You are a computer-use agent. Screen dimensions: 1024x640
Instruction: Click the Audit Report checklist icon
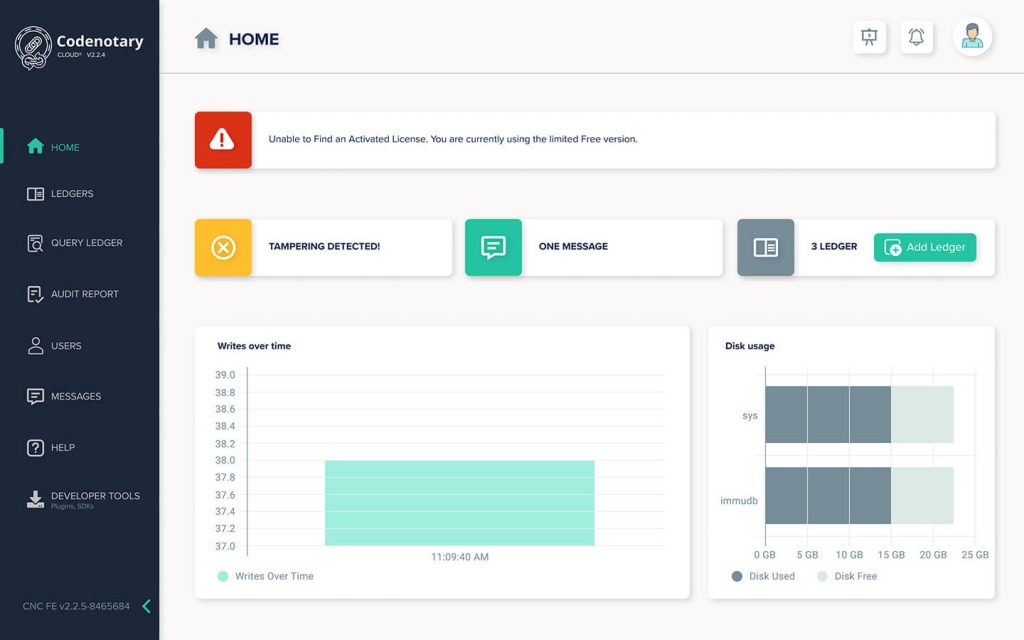coord(35,295)
